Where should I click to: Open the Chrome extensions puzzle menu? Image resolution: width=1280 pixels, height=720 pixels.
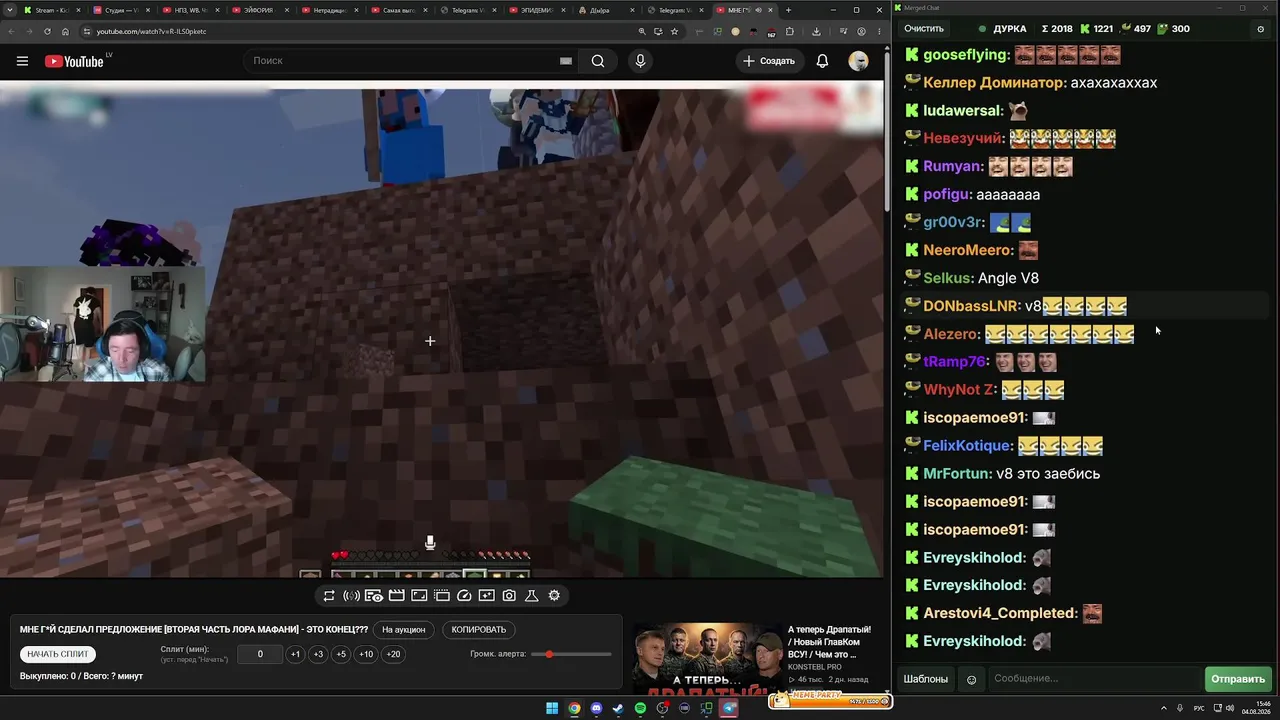coord(790,31)
